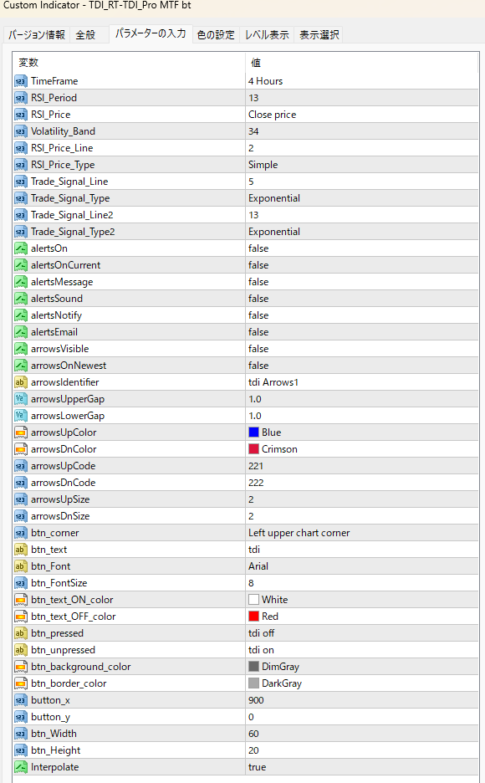The height and width of the screenshot is (783, 485).
Task: Click the boolean icon beside alertsOn
Action: point(20,248)
